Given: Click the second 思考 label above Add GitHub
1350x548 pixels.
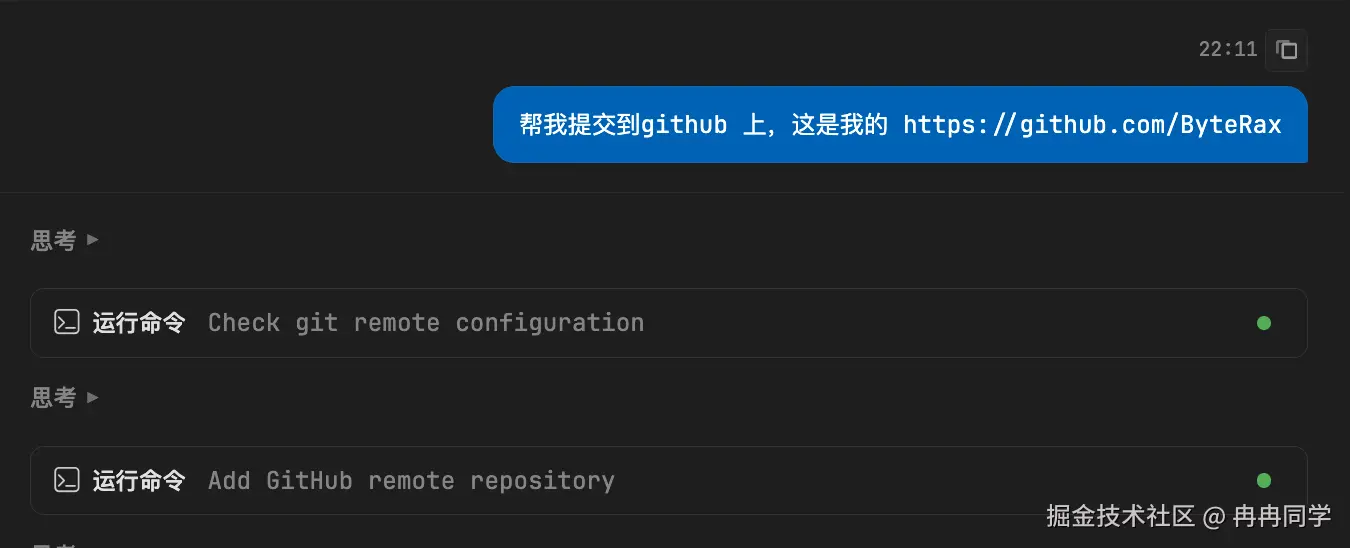Looking at the screenshot, I should click(x=53, y=398).
